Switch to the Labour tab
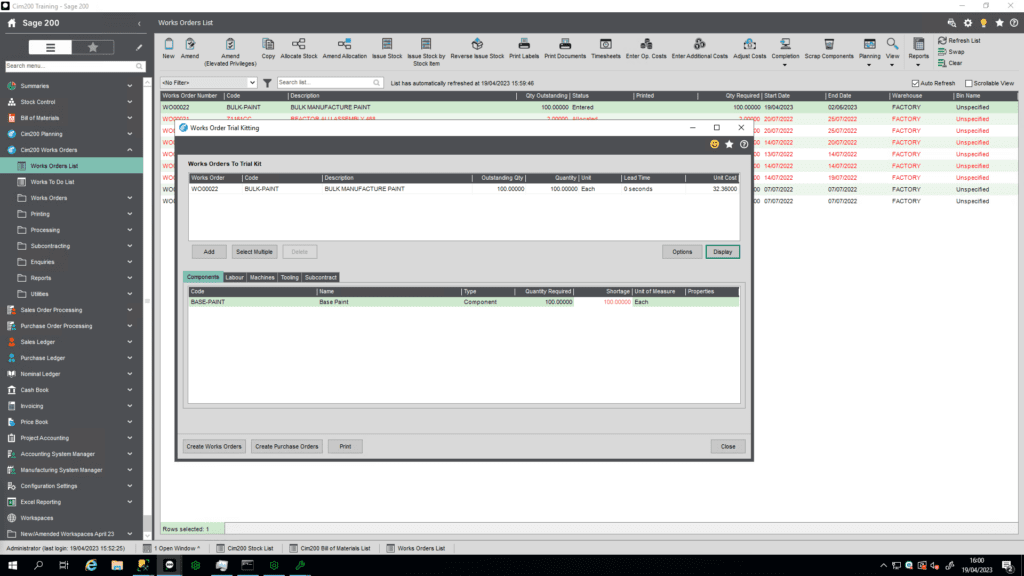1024x576 pixels. pyautogui.click(x=235, y=277)
